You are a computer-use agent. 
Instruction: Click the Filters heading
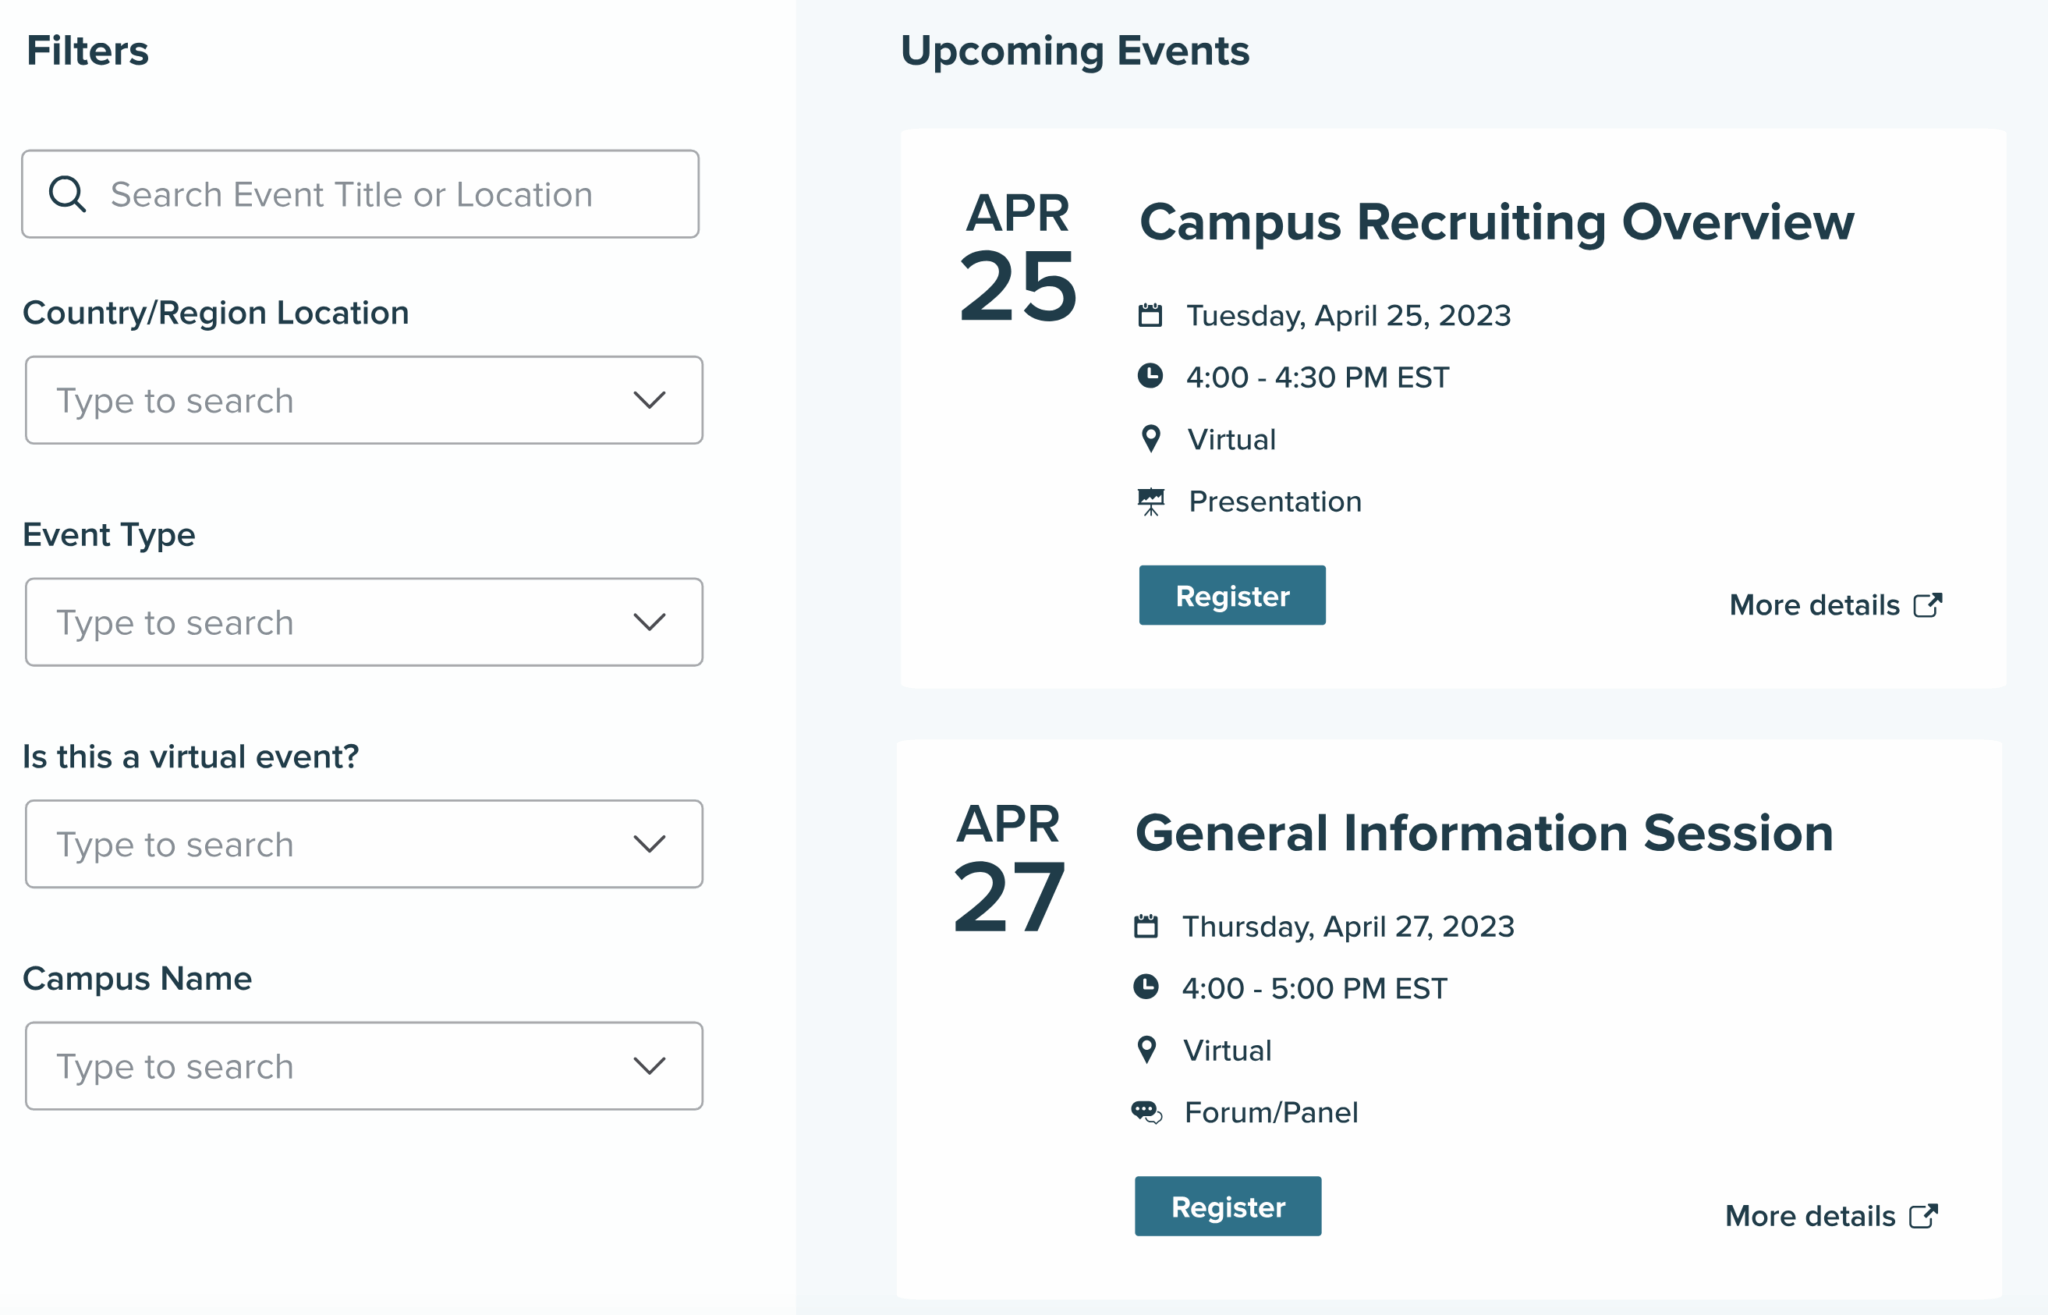[x=87, y=49]
